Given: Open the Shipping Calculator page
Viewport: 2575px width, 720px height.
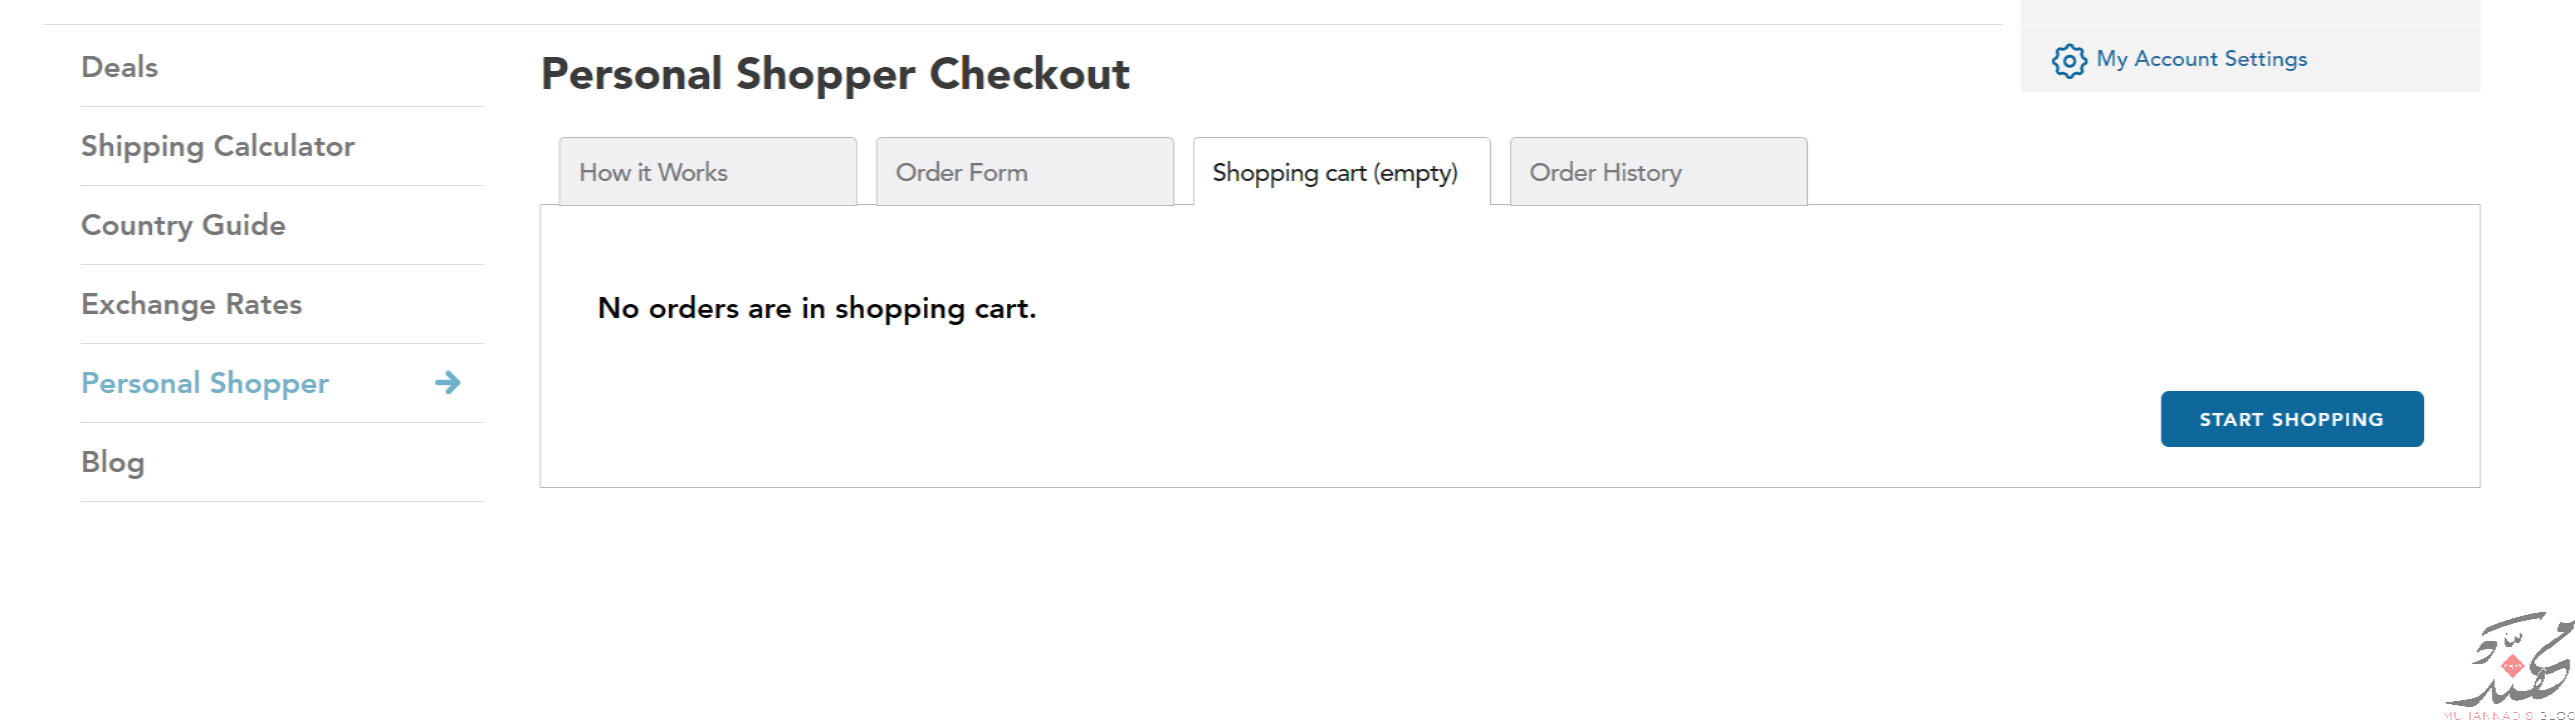Looking at the screenshot, I should [x=218, y=146].
